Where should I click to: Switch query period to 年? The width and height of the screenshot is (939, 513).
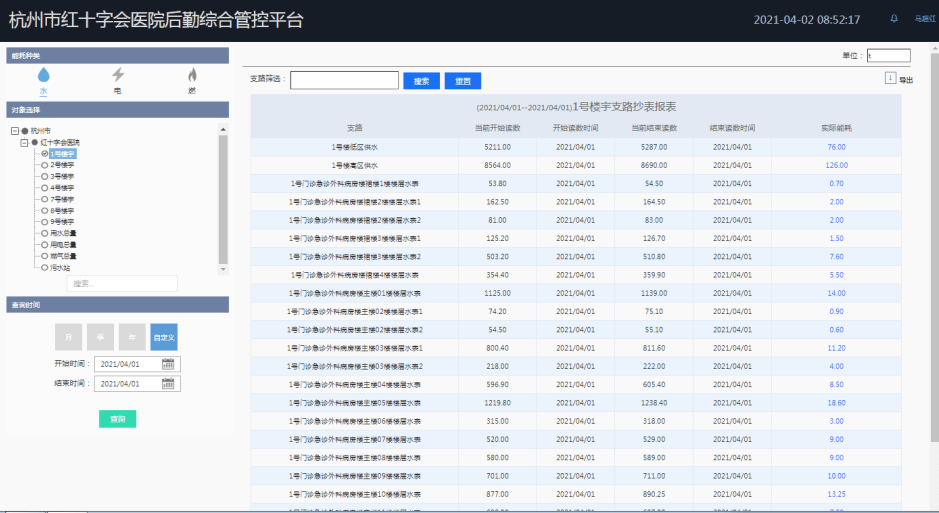[x=132, y=337]
